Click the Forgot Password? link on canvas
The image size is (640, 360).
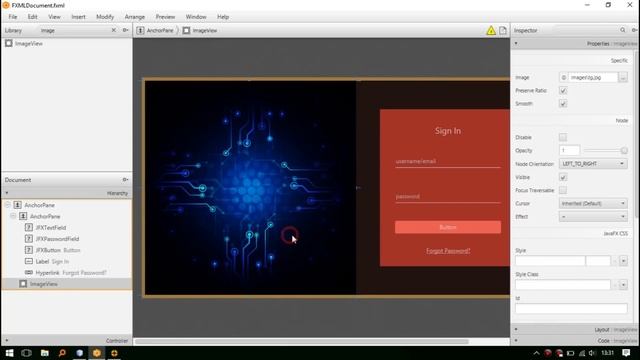448,251
